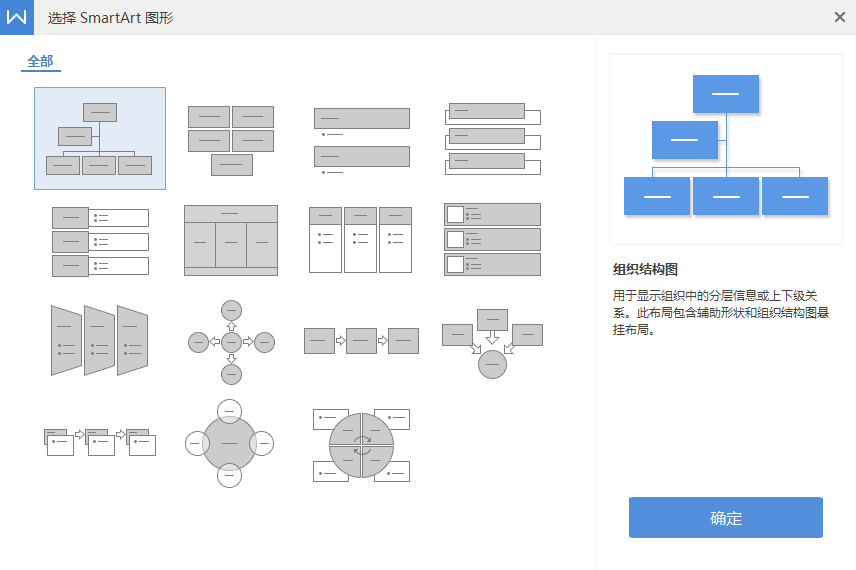This screenshot has width=856, height=570.
Task: Click the 组织结构图 title text
Action: coord(645,270)
